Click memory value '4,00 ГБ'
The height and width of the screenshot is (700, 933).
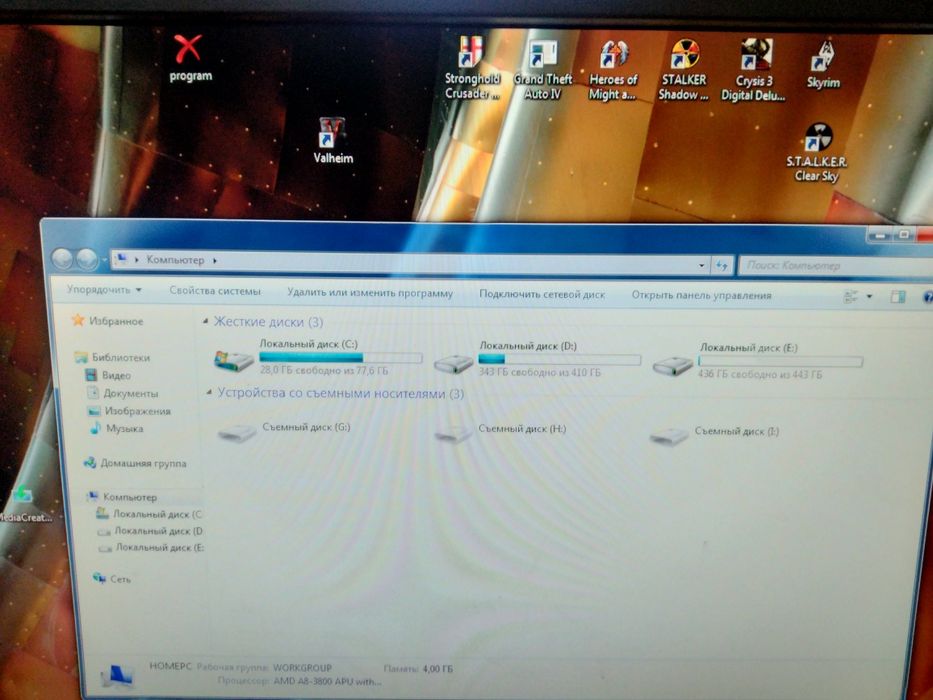click(437, 668)
